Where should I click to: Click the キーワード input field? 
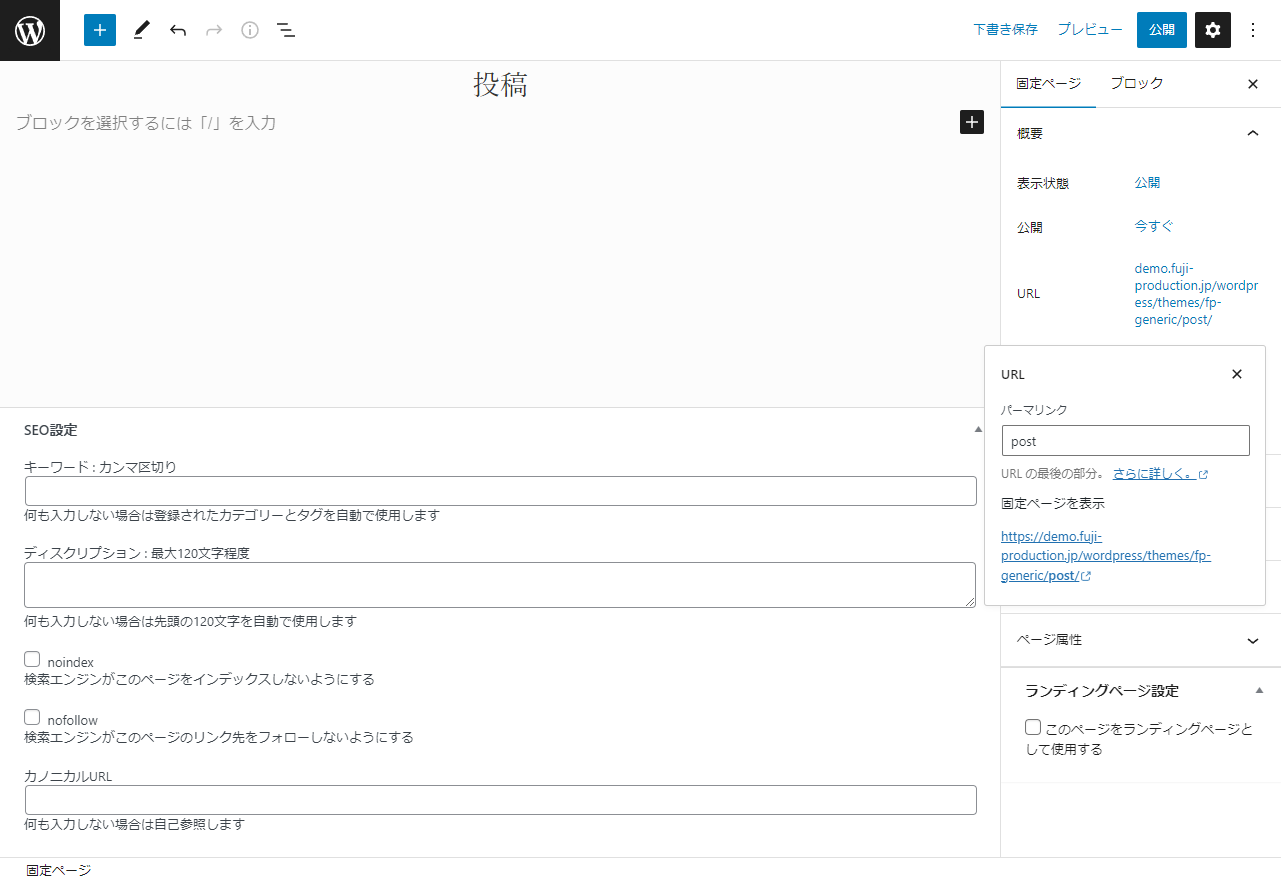pos(500,491)
